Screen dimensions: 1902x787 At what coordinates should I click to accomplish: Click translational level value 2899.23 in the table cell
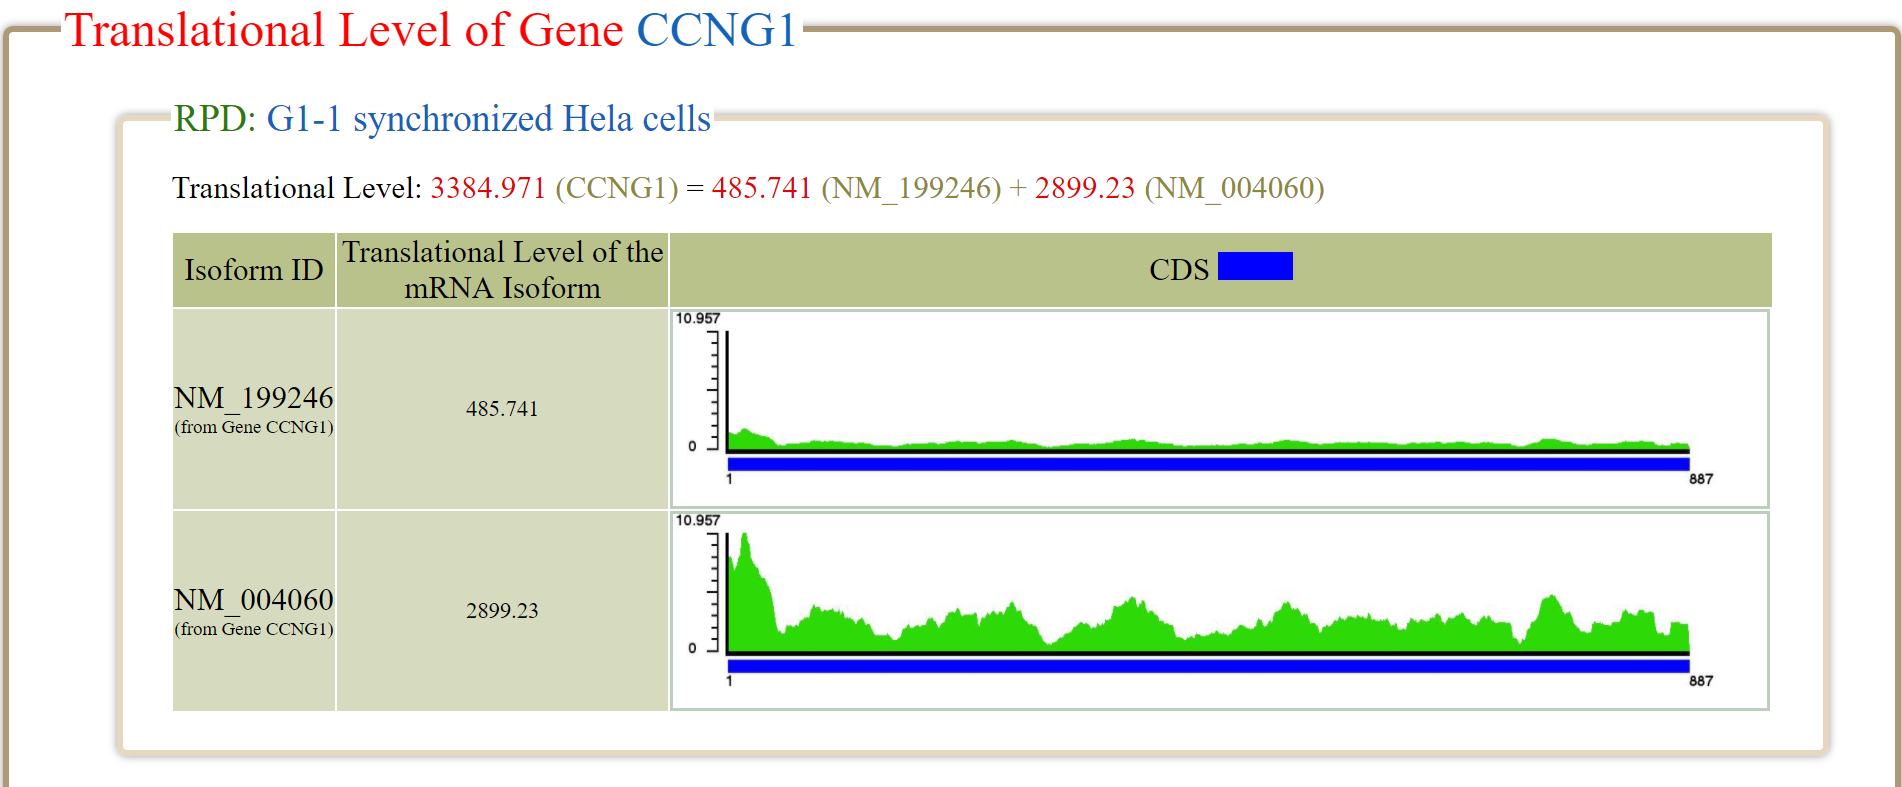[502, 611]
